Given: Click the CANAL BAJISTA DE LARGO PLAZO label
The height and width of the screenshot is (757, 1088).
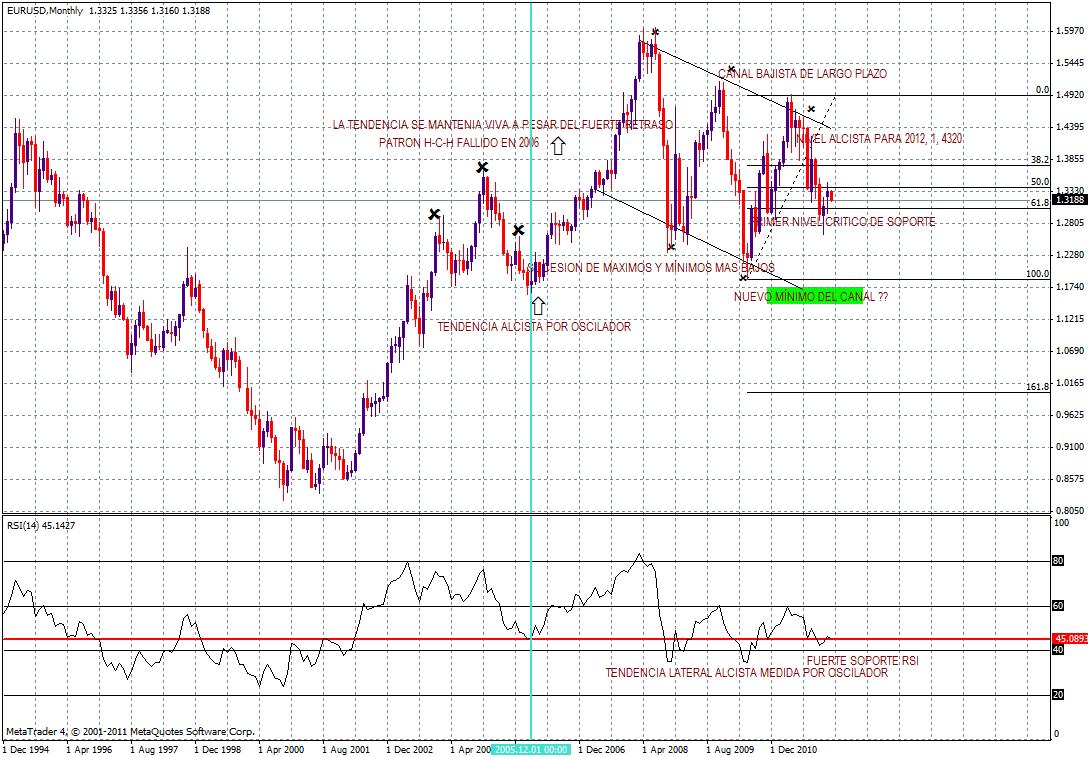Looking at the screenshot, I should (x=802, y=74).
